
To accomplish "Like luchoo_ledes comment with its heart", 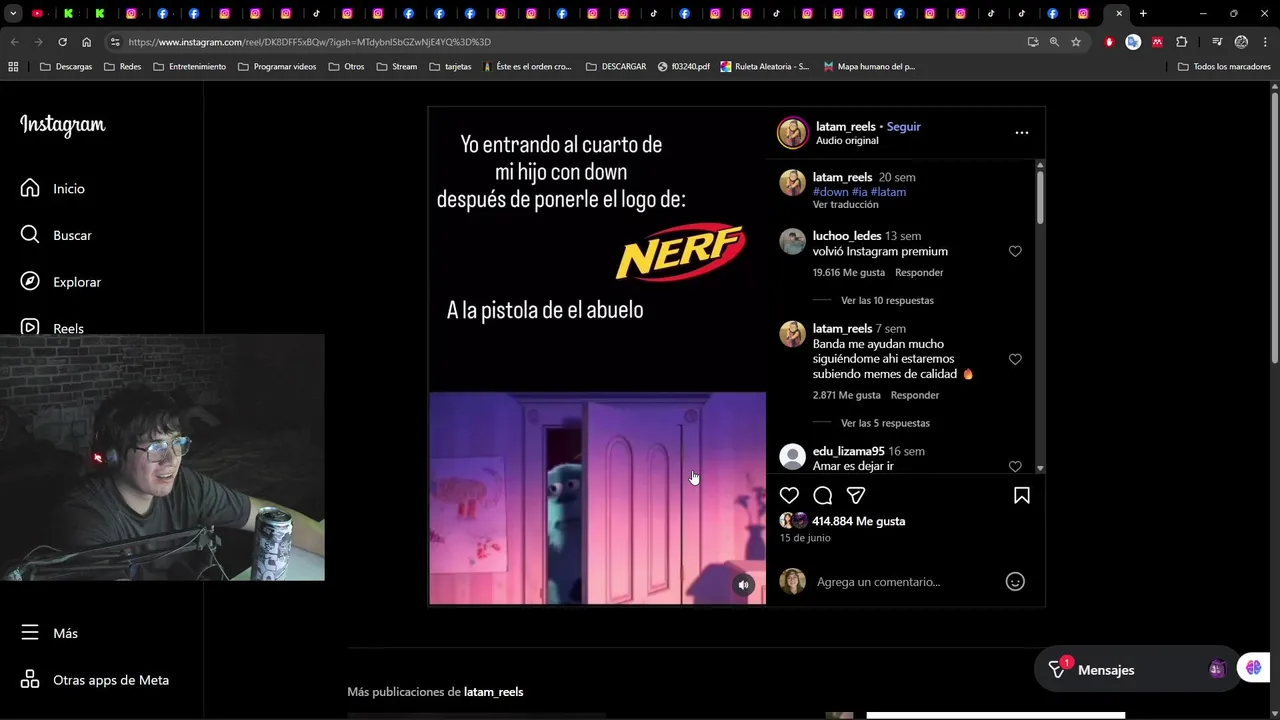I will click(x=1015, y=251).
